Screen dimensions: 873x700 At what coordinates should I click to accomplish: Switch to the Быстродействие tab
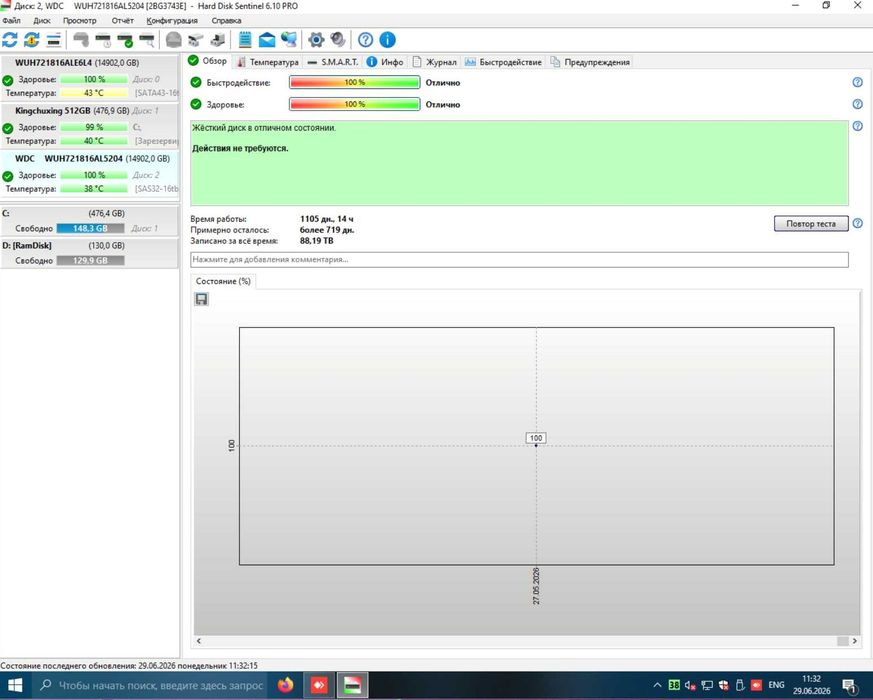503,62
